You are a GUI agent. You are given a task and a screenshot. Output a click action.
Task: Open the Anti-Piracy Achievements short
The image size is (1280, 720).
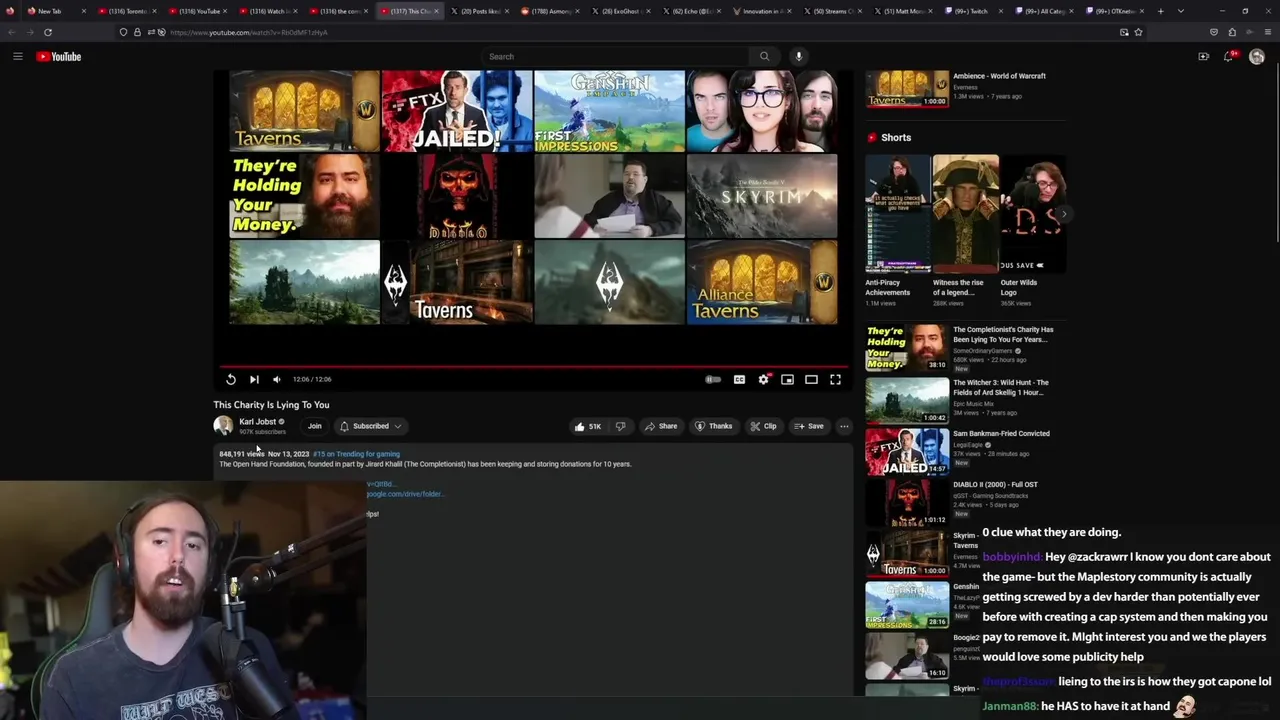pos(897,230)
